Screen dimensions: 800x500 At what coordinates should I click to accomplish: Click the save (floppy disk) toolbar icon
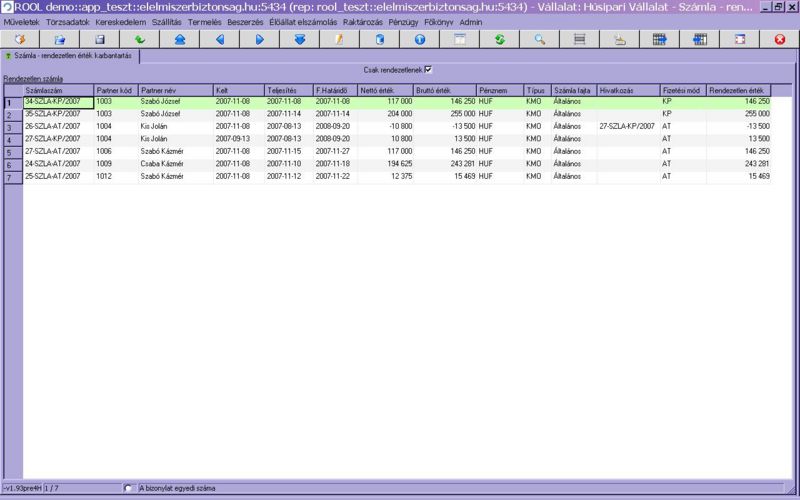tap(100, 40)
